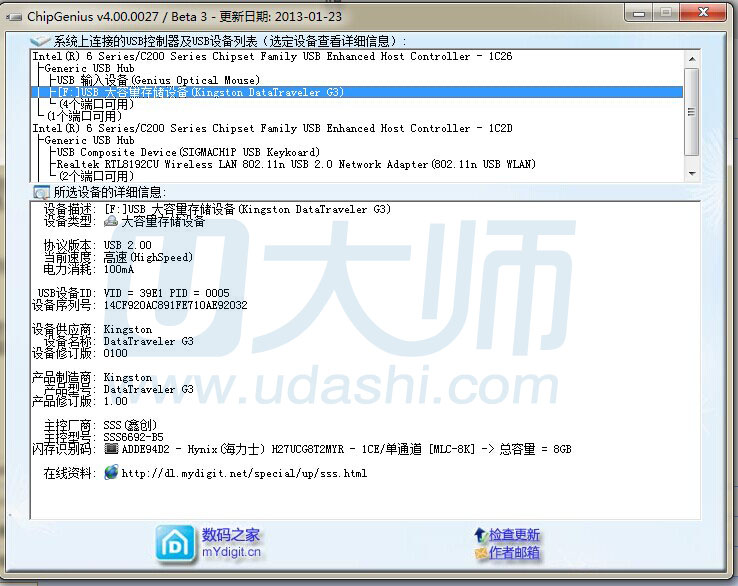
Task: Click the SSS6692-B5 controller model value
Action: point(133,437)
